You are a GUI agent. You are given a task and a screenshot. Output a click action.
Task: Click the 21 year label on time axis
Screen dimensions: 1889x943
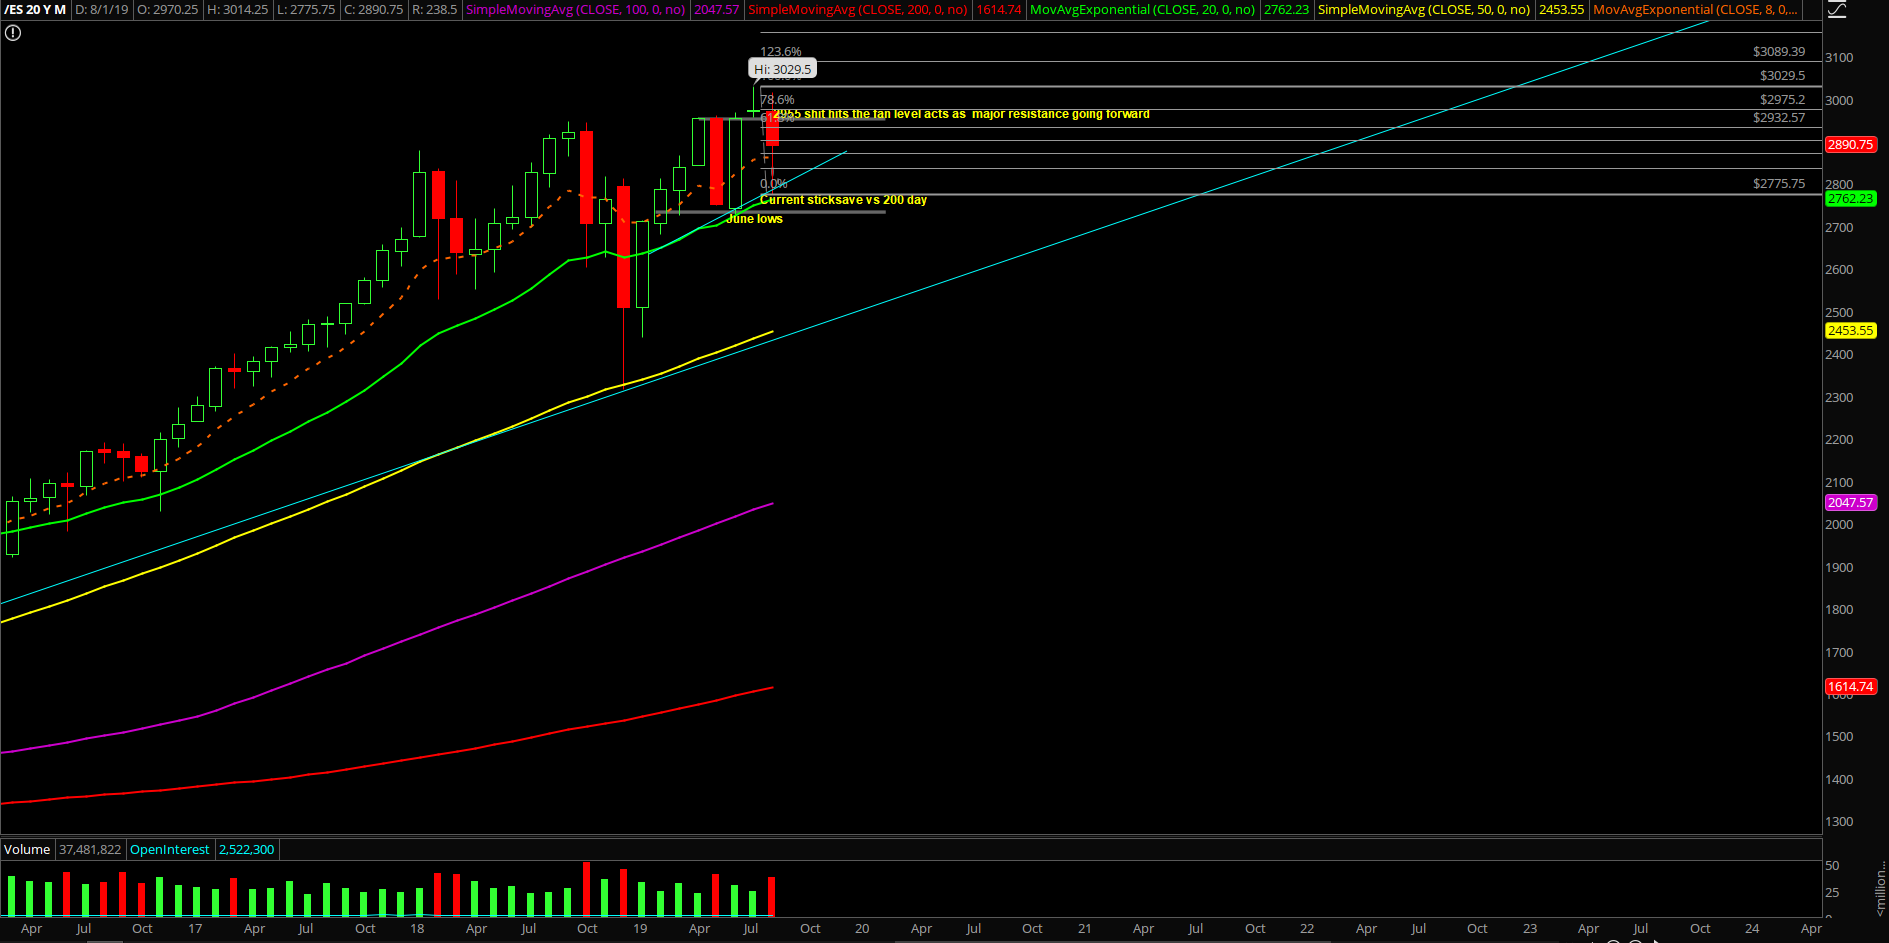click(x=1085, y=928)
